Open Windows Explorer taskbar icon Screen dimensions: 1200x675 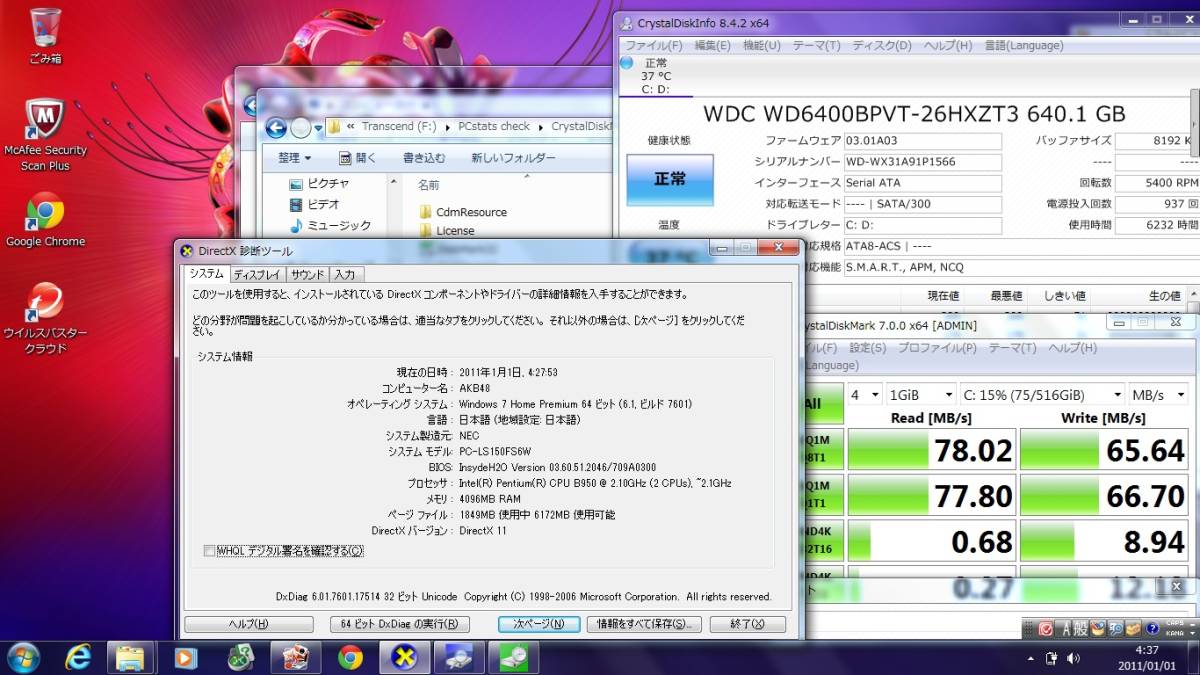(131, 657)
